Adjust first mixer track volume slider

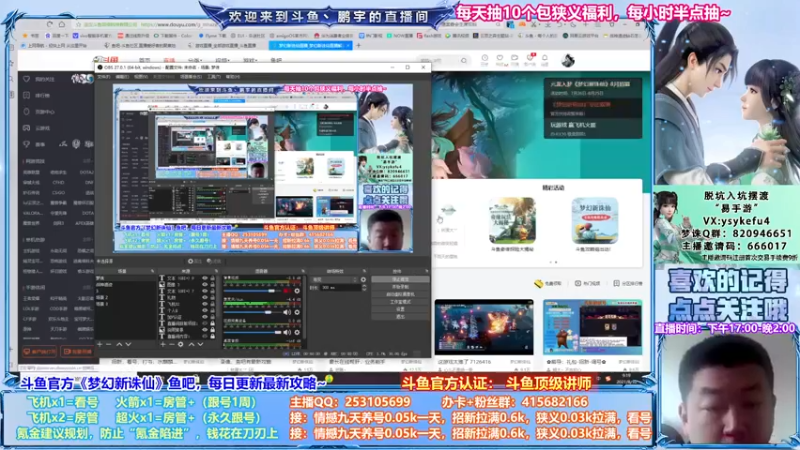coord(252,290)
